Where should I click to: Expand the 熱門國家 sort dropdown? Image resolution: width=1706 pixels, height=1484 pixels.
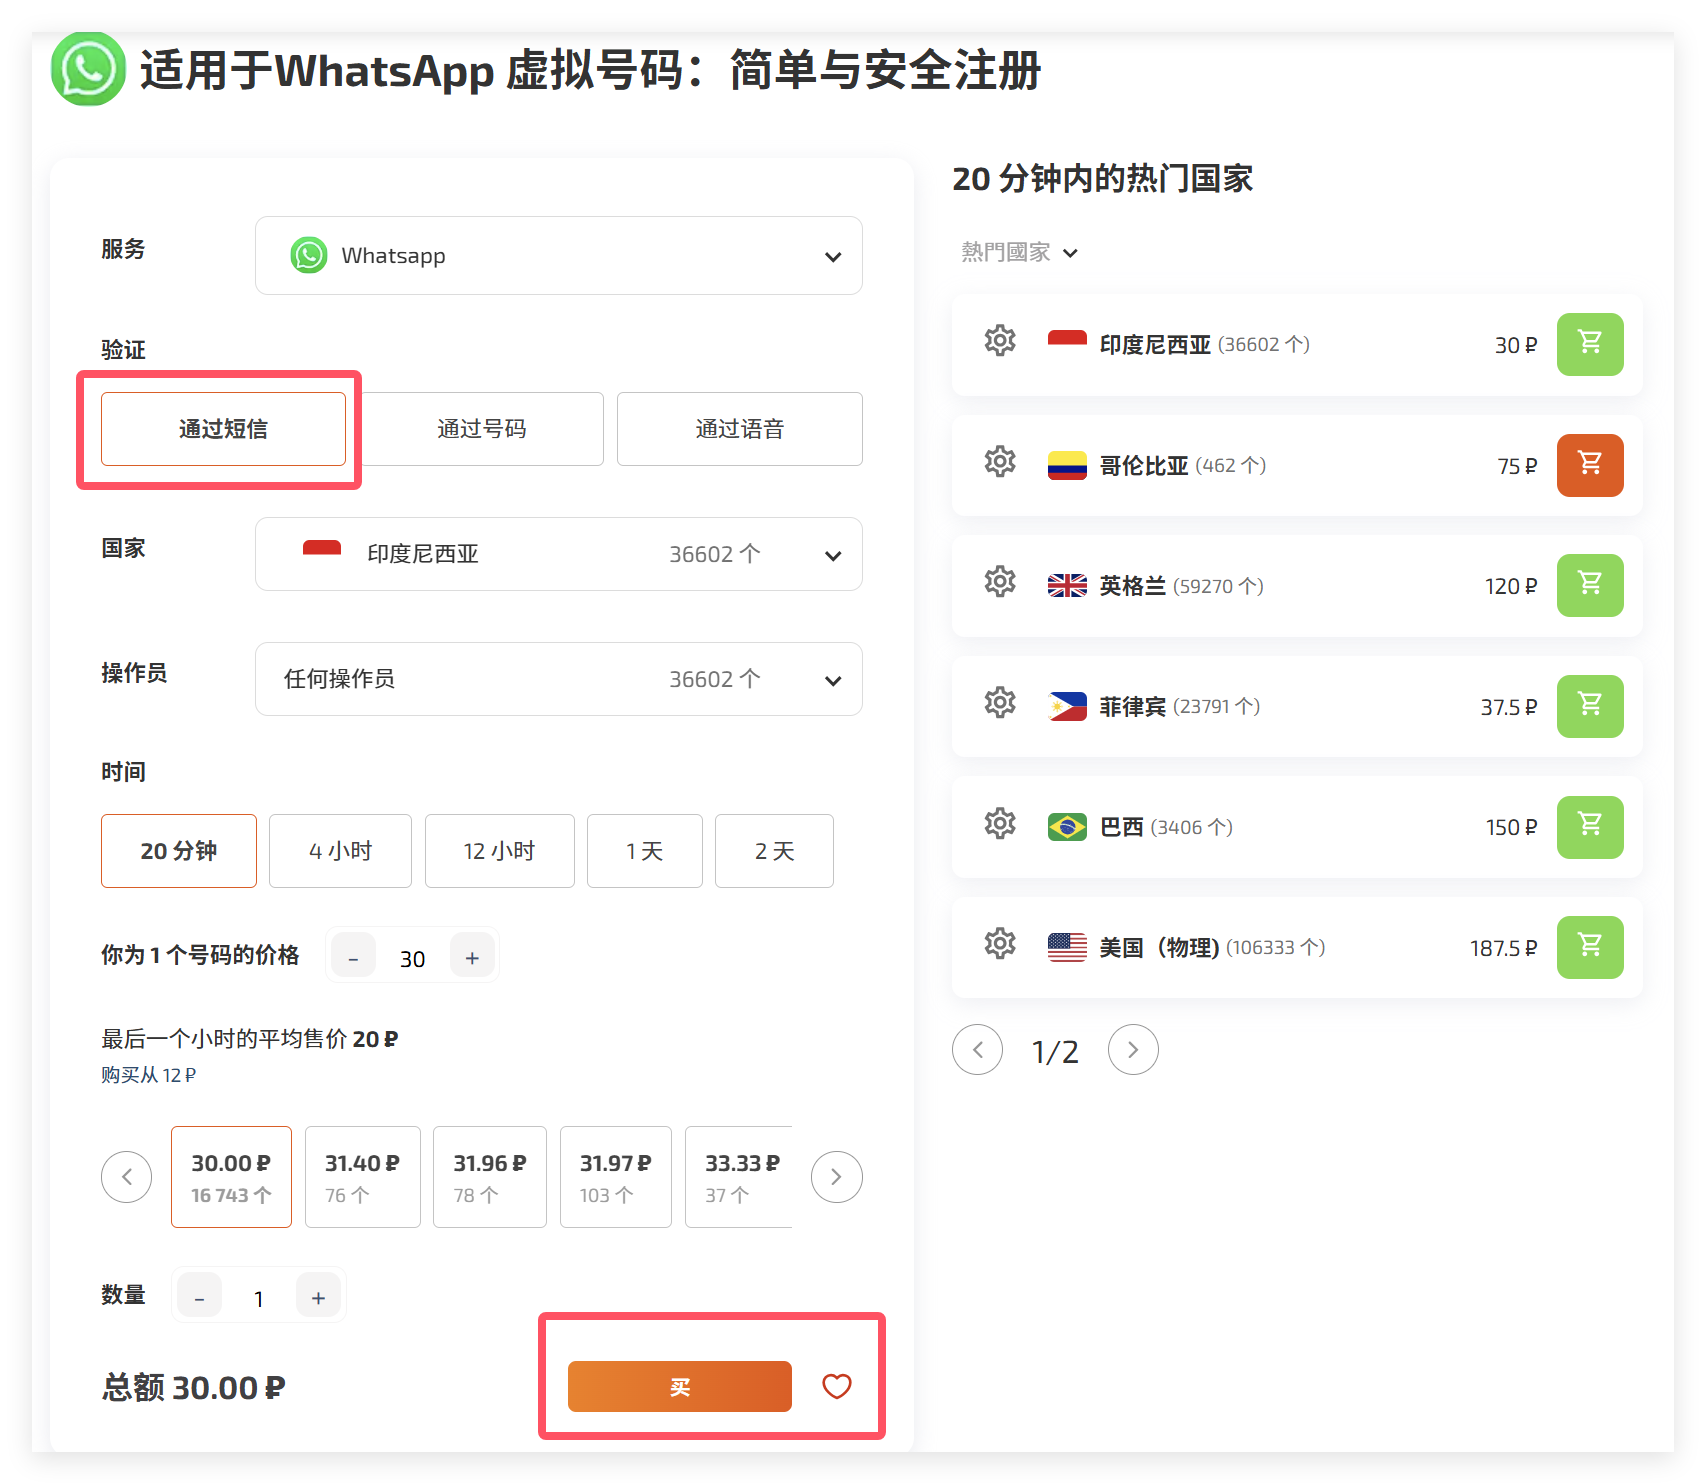1020,252
